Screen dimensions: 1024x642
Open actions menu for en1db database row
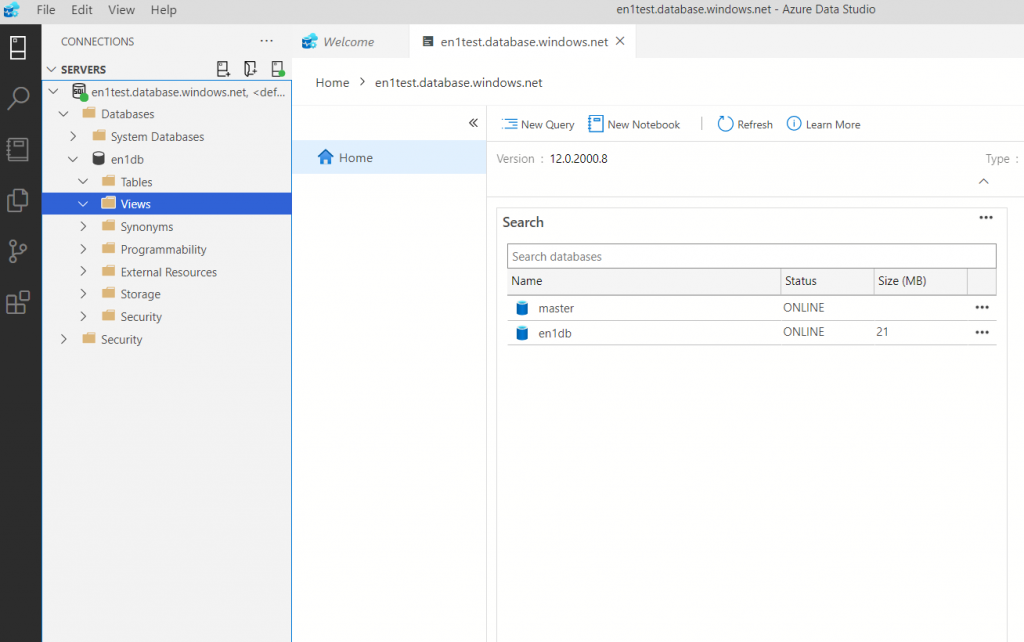tap(982, 332)
